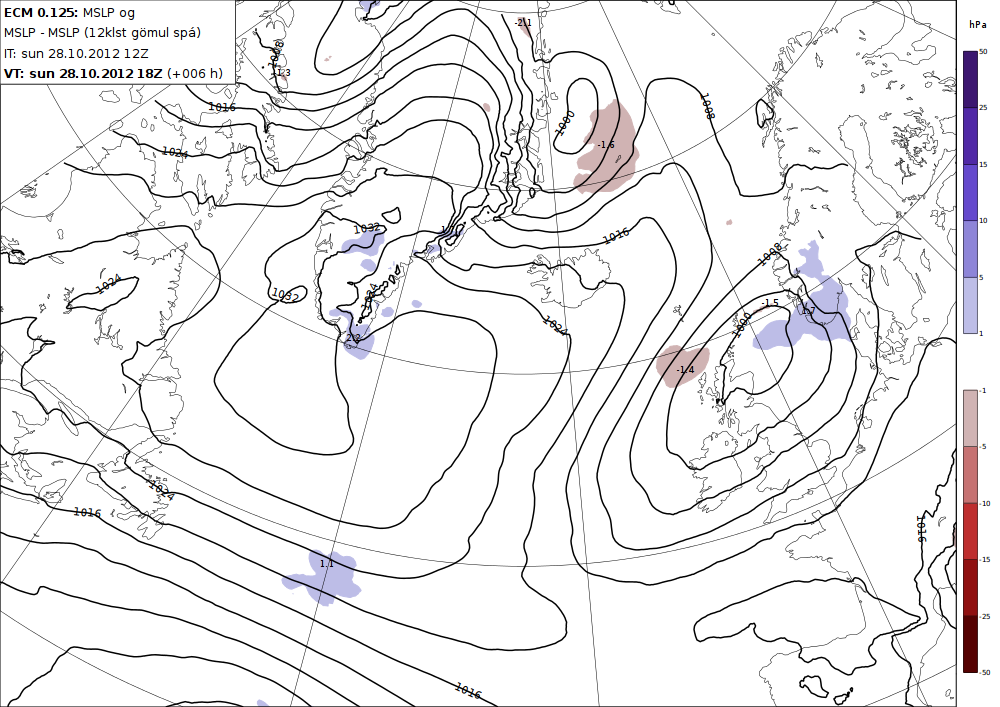1000x707 pixels.
Task: Click the blue shaded region containing 1.1
Action: click(x=322, y=577)
